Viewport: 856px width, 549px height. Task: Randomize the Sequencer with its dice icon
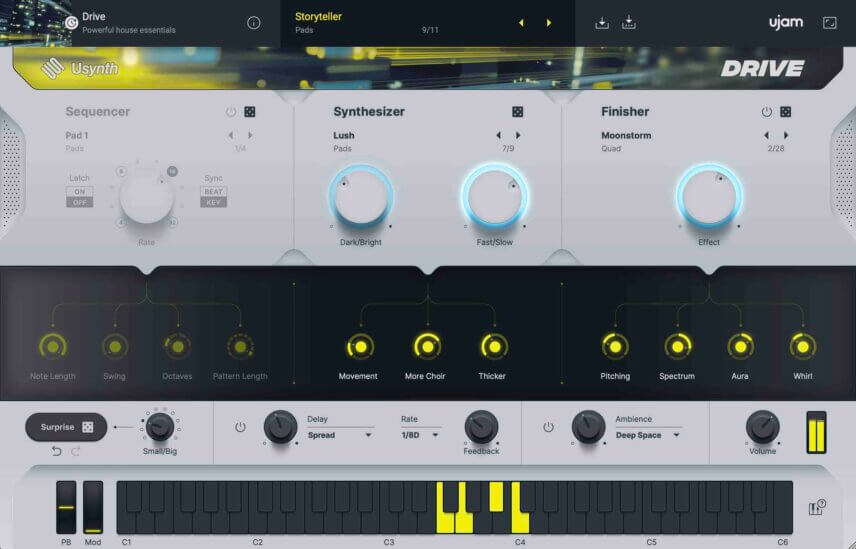click(x=249, y=112)
